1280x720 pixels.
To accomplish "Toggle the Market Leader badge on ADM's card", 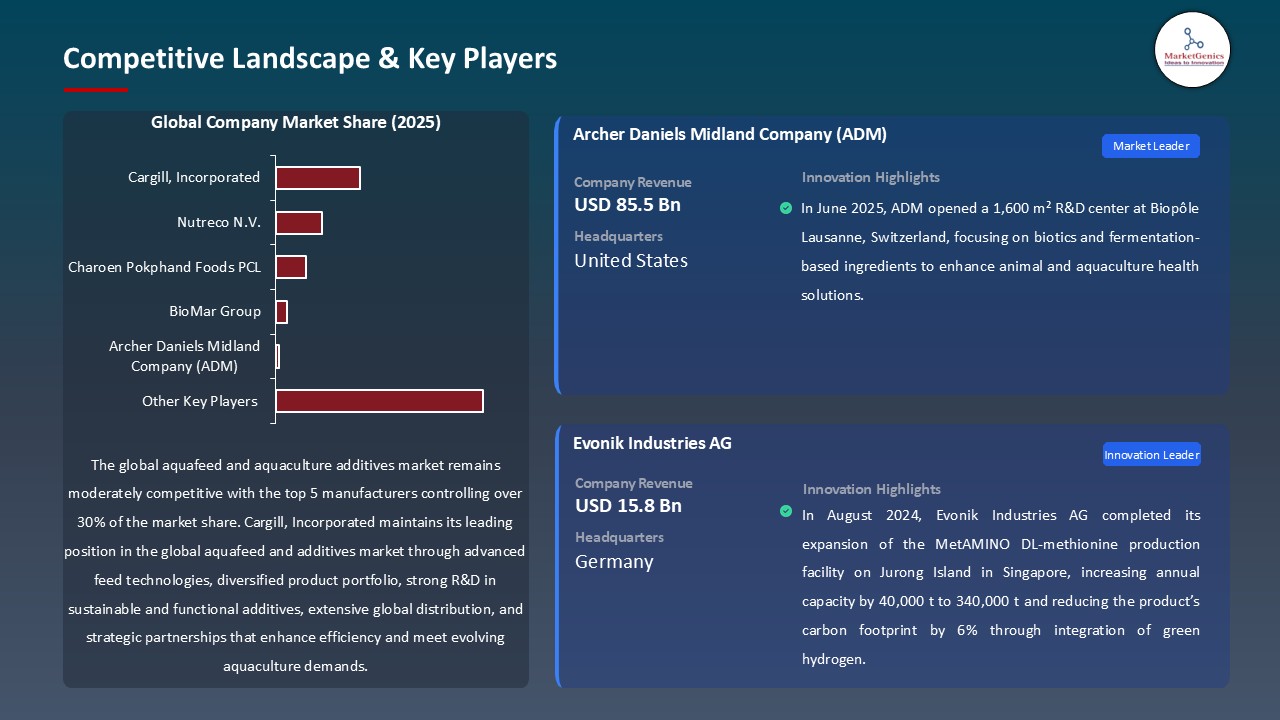I will click(x=1150, y=145).
